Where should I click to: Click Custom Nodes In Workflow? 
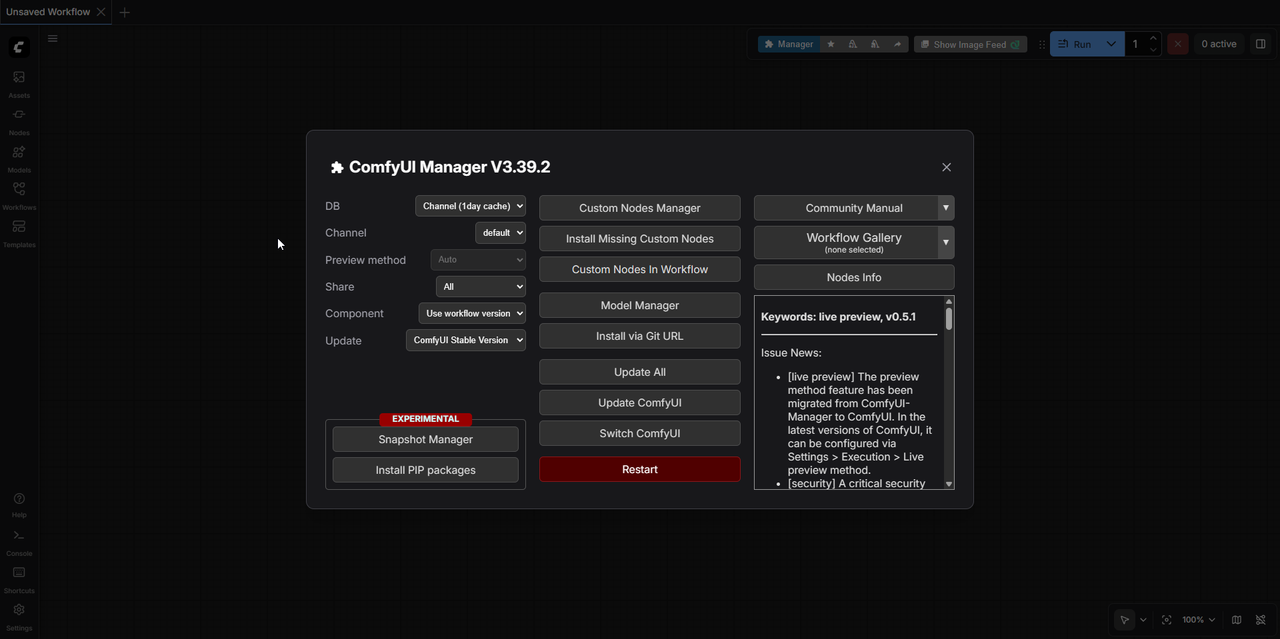[x=640, y=269]
